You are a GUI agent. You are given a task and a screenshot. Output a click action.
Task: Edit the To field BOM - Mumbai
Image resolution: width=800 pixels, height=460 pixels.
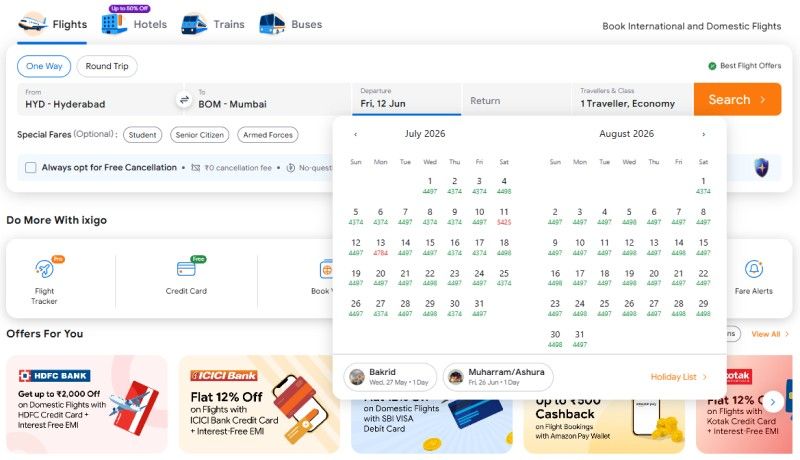(270, 99)
